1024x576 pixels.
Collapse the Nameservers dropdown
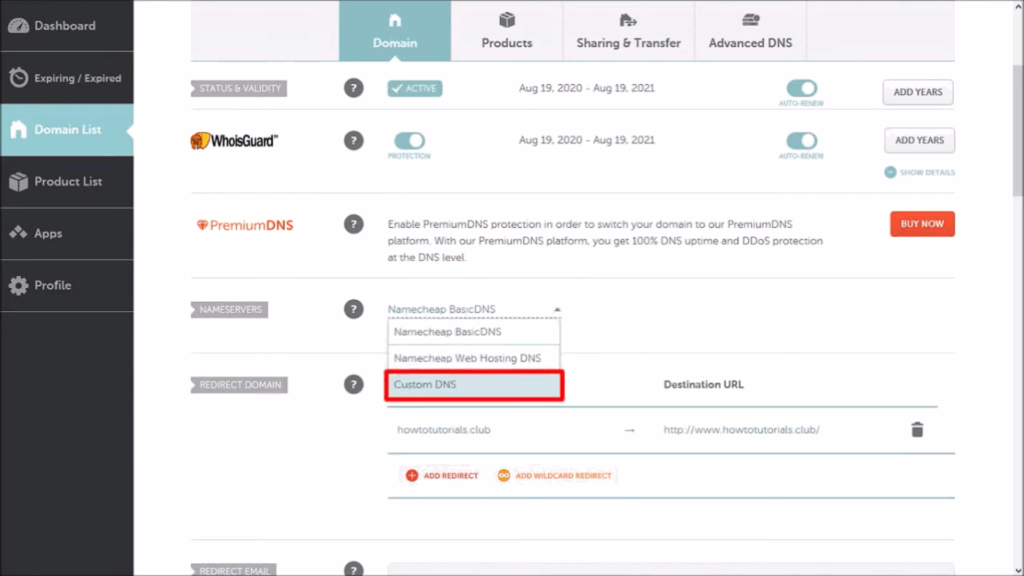coord(474,309)
